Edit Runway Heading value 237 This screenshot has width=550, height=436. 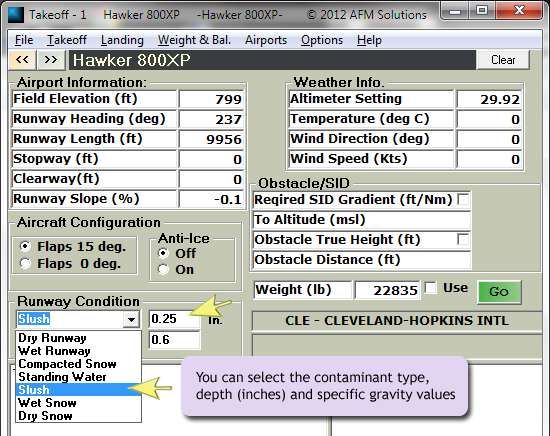coord(212,119)
